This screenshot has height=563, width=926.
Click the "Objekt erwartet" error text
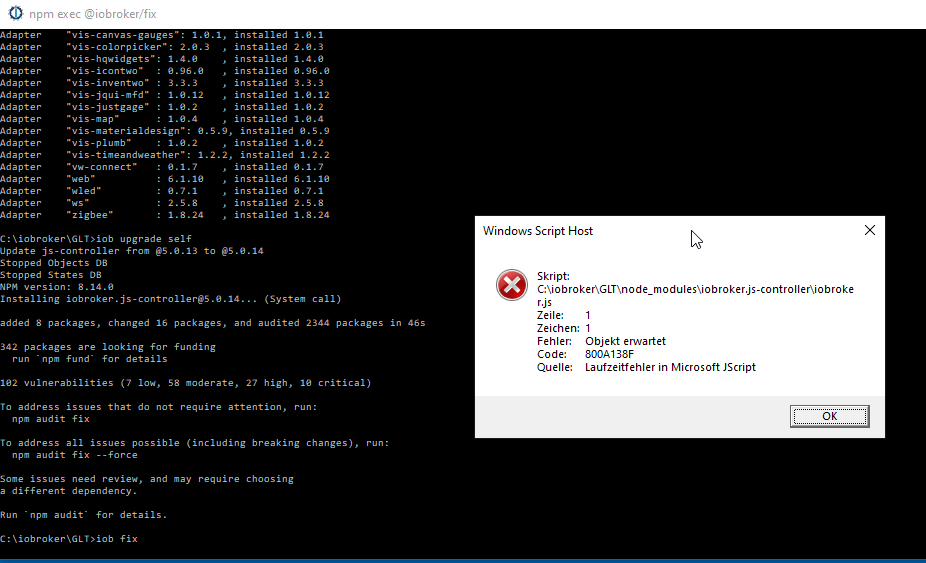[625, 341]
